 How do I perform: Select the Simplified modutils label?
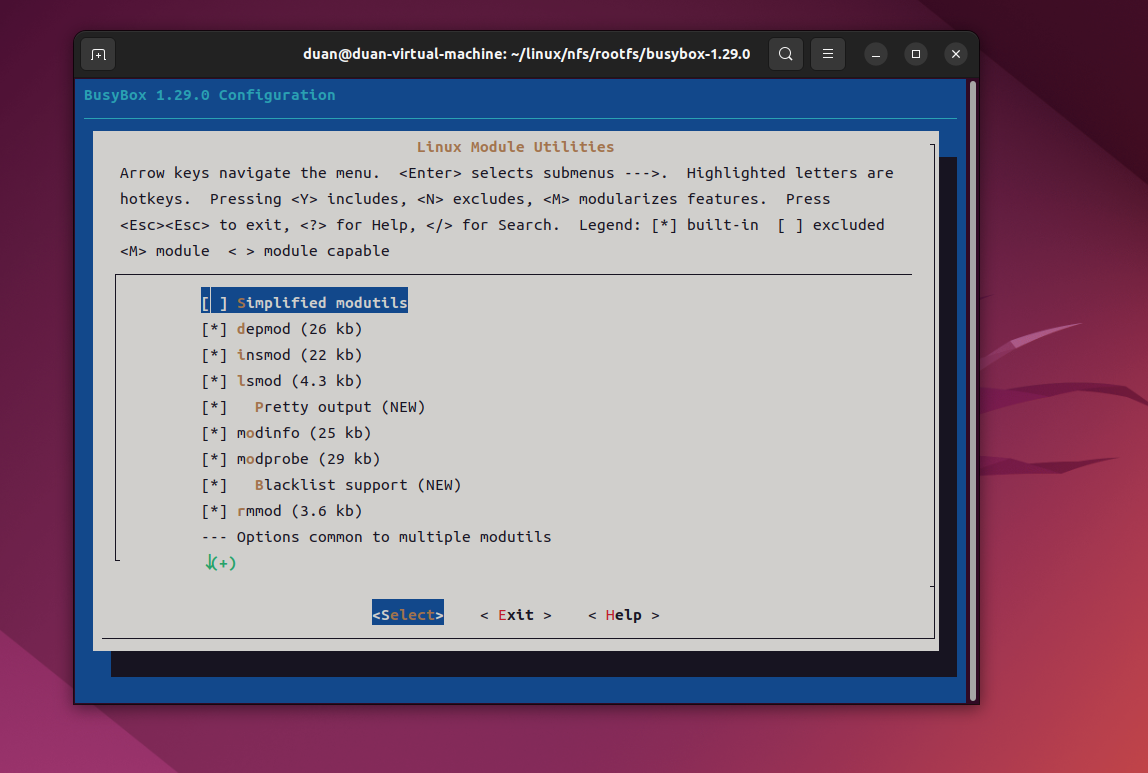(x=322, y=303)
